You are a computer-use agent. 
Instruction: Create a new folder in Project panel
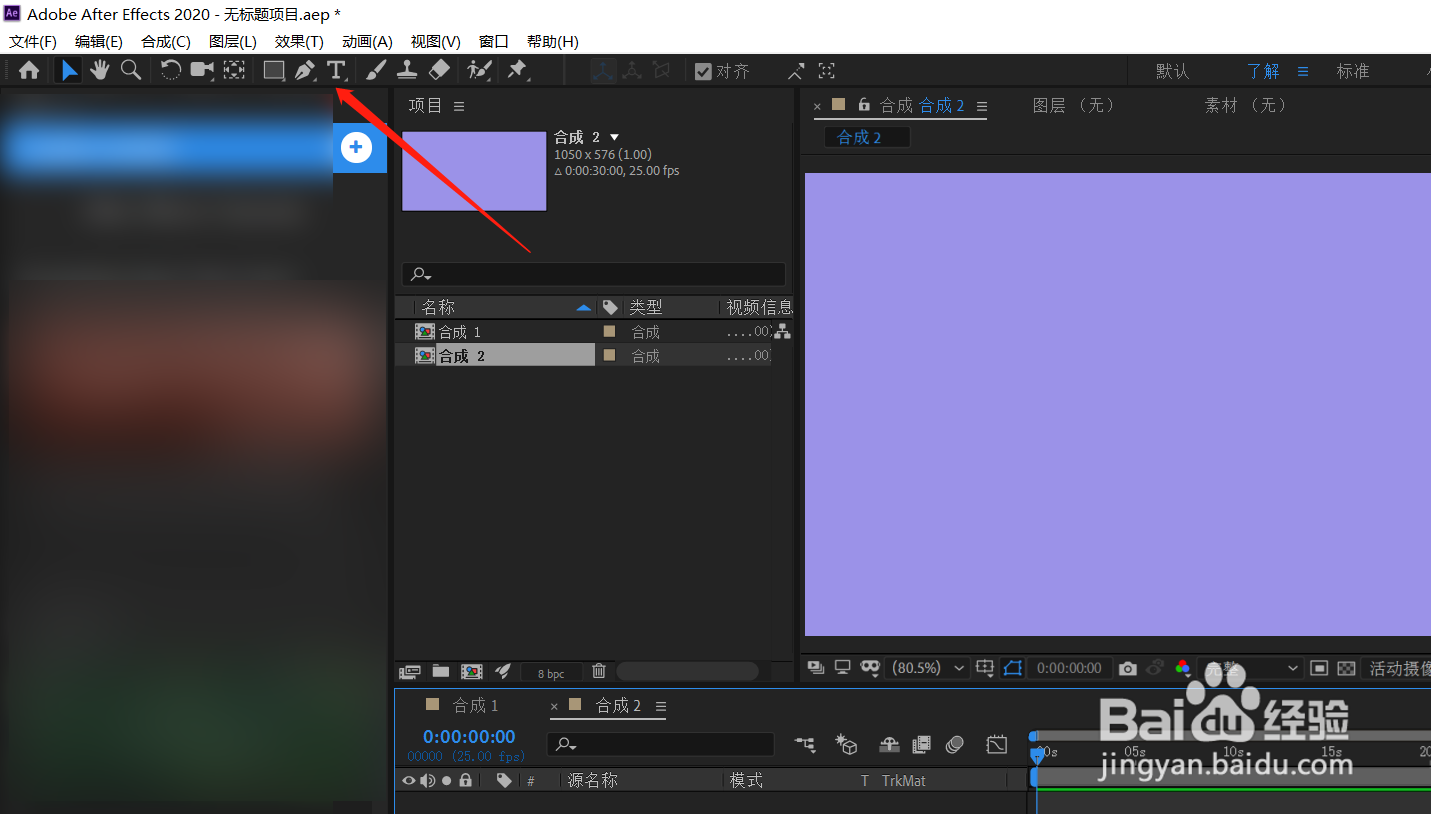[440, 672]
